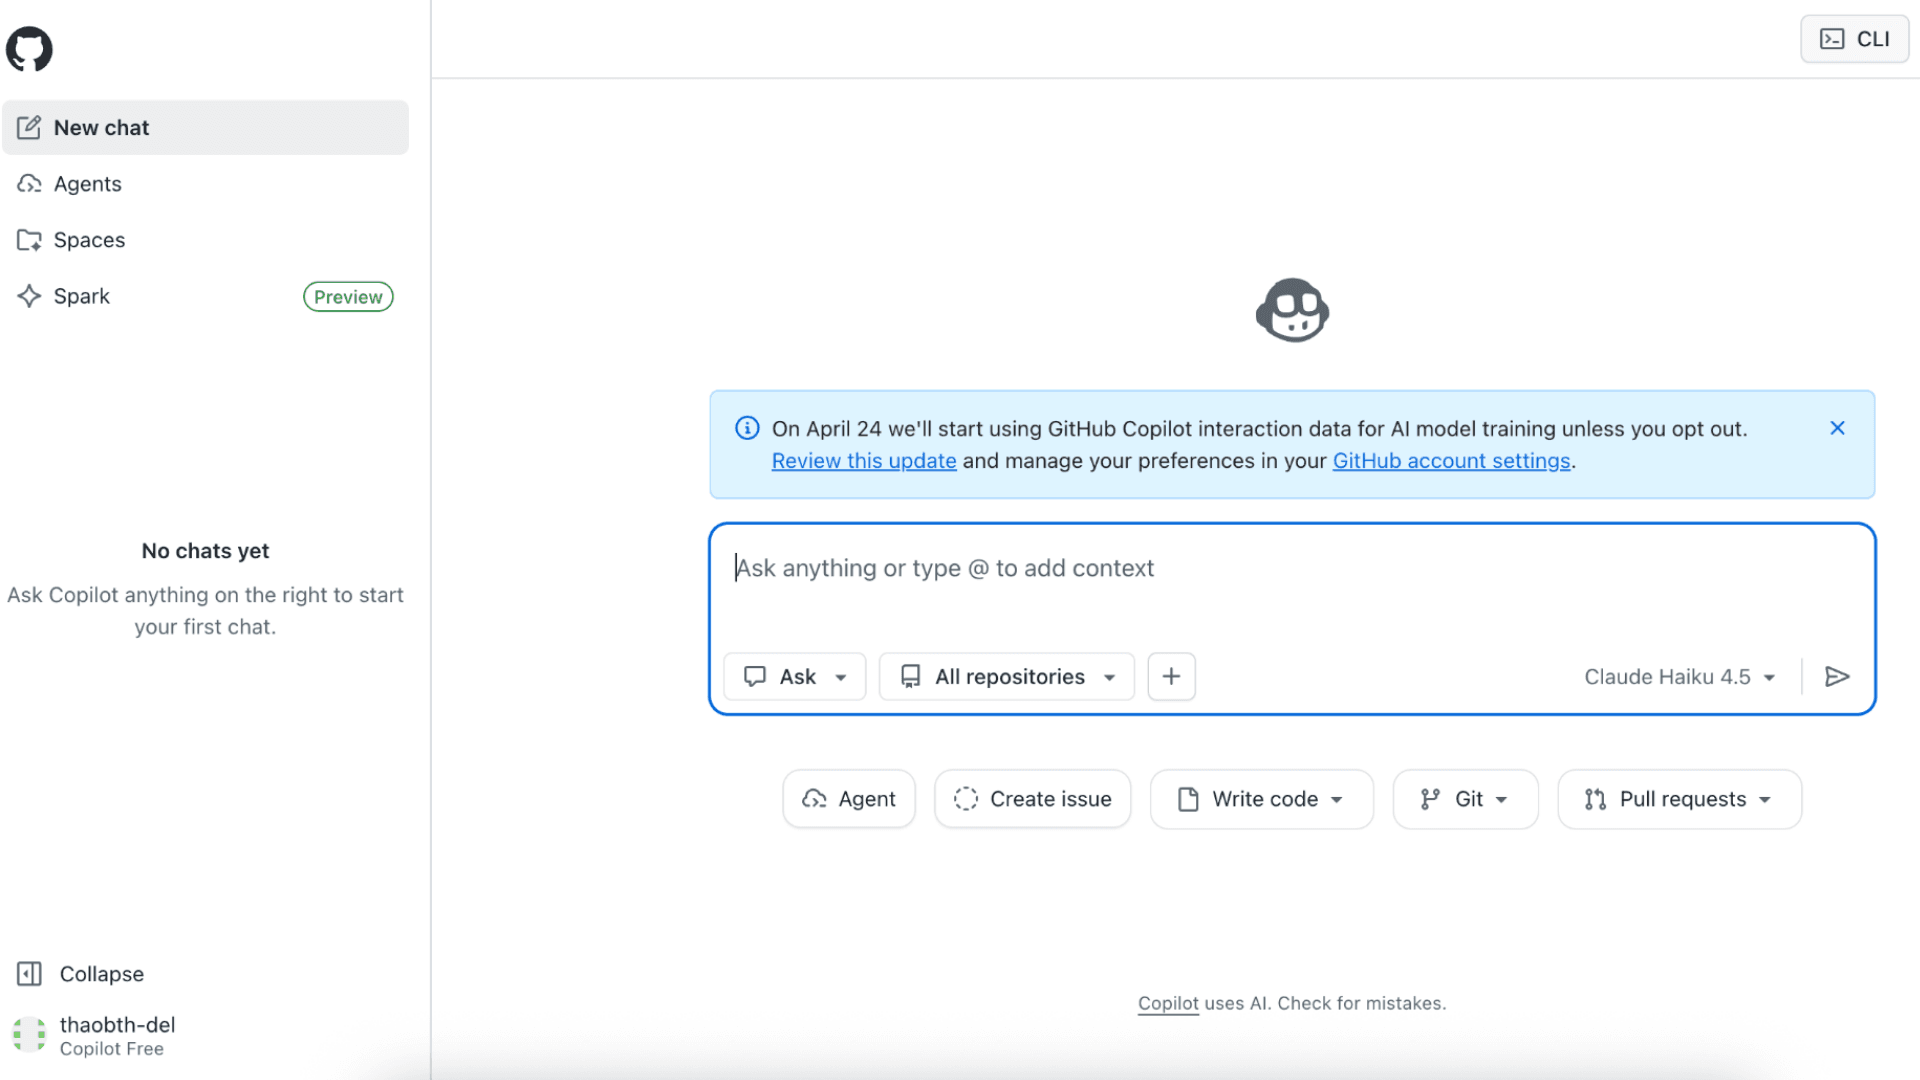This screenshot has width=1920, height=1080.
Task: Choose the Agent suggestion button
Action: [849, 799]
